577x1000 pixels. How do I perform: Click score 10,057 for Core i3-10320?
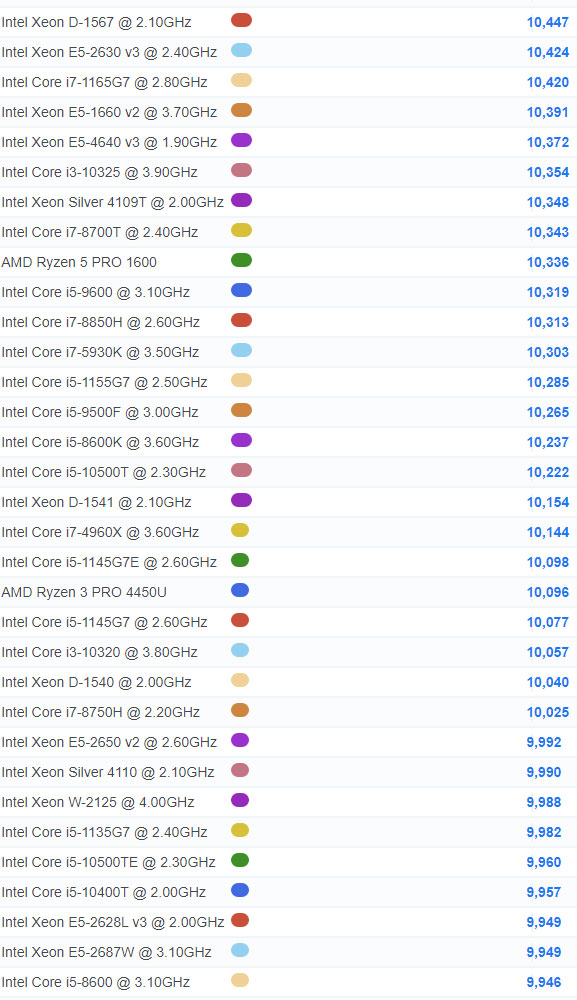[x=548, y=652]
